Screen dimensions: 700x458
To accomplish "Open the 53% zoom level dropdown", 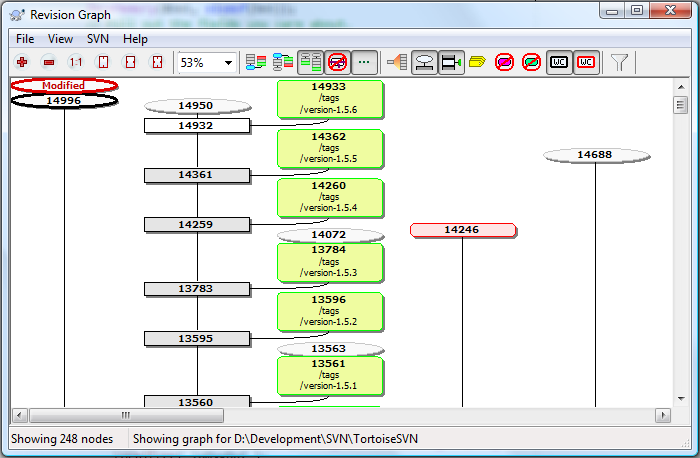I will click(228, 63).
